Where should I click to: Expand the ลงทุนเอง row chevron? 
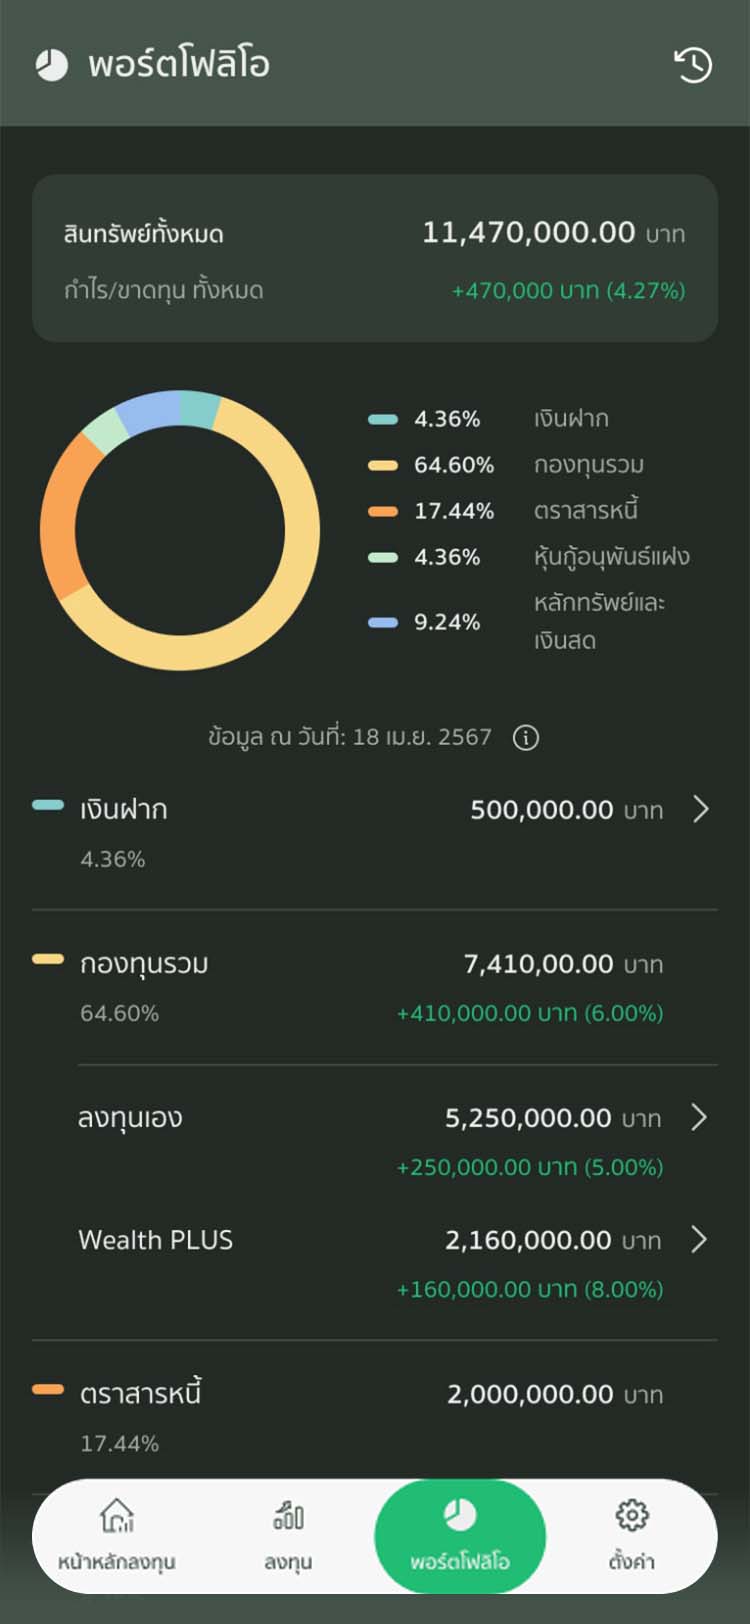(x=699, y=1117)
